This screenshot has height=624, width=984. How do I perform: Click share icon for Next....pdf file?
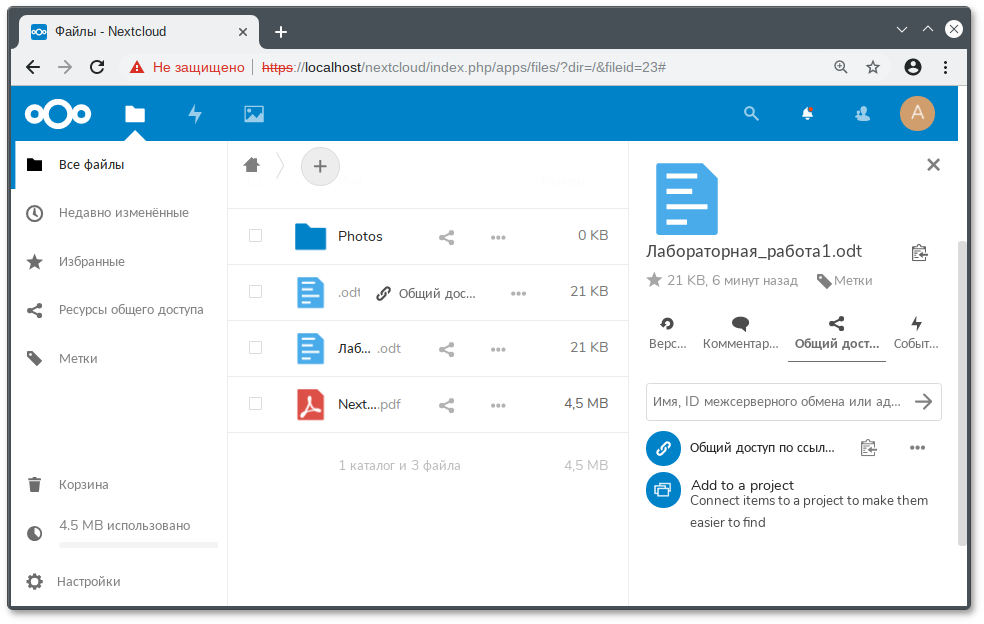[x=447, y=405]
